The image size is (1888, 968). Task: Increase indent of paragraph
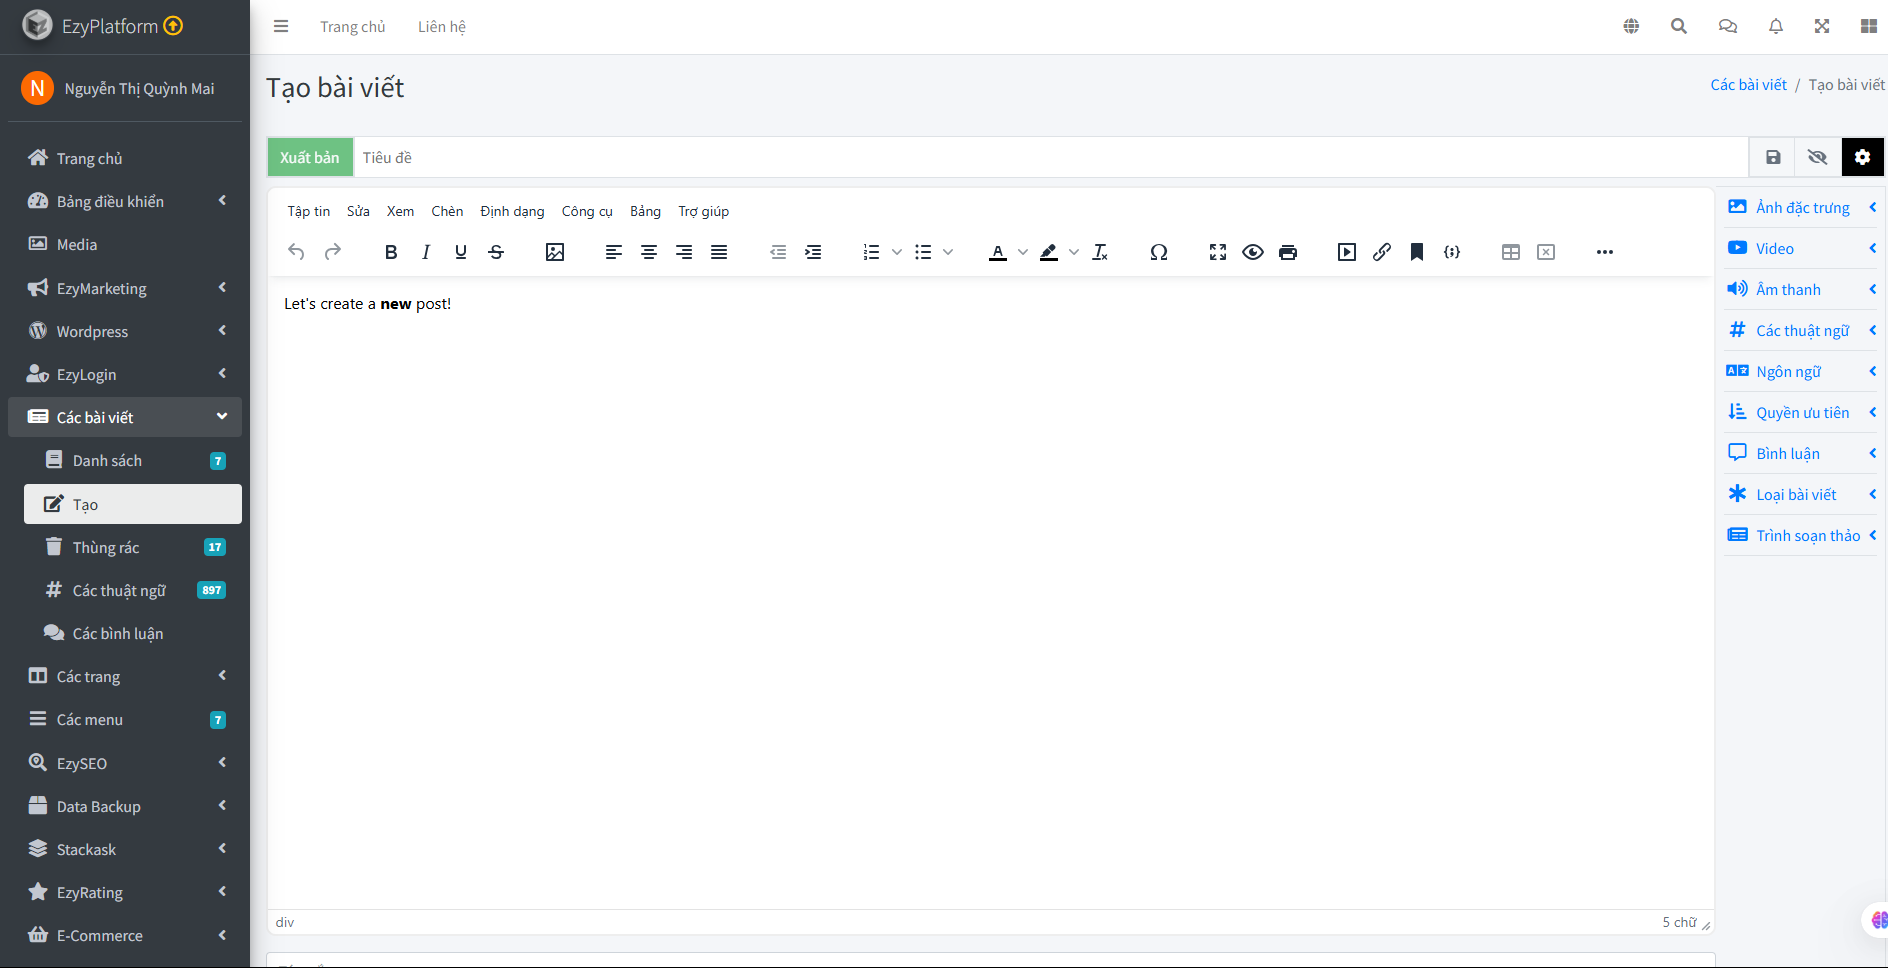pyautogui.click(x=813, y=252)
